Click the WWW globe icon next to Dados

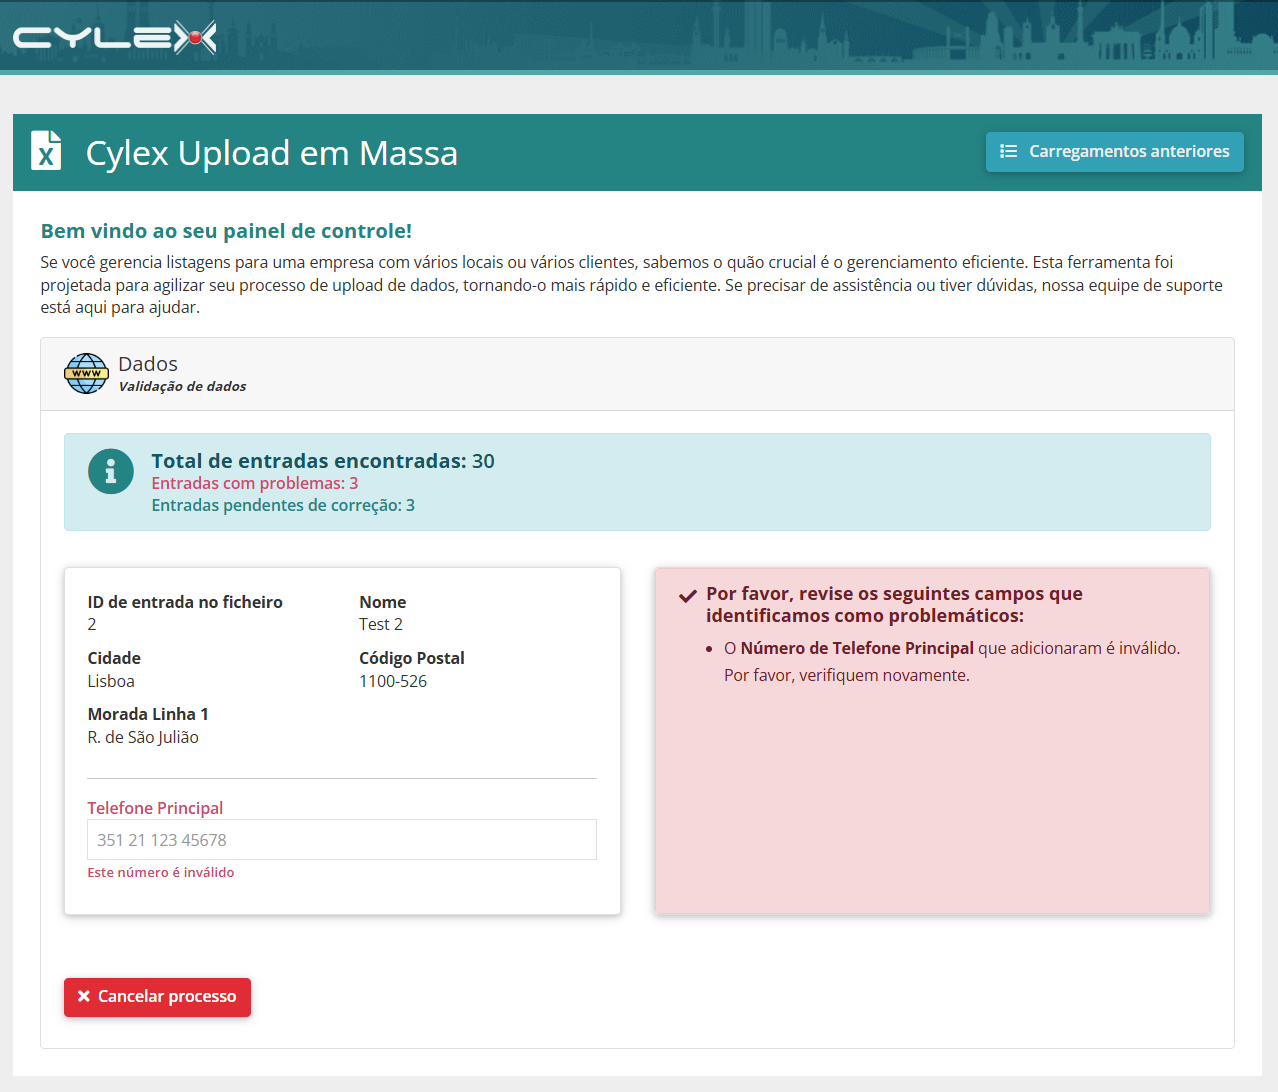(86, 373)
